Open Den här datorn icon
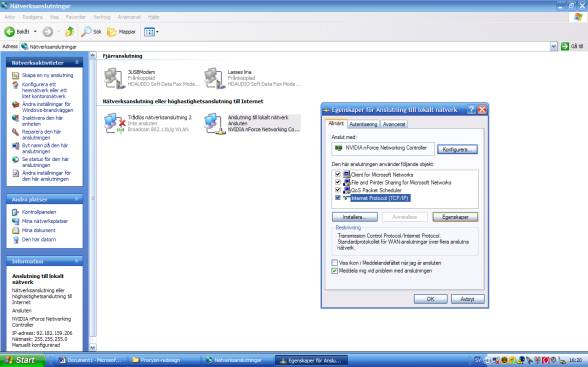This screenshot has height=367, width=588. tap(15, 240)
